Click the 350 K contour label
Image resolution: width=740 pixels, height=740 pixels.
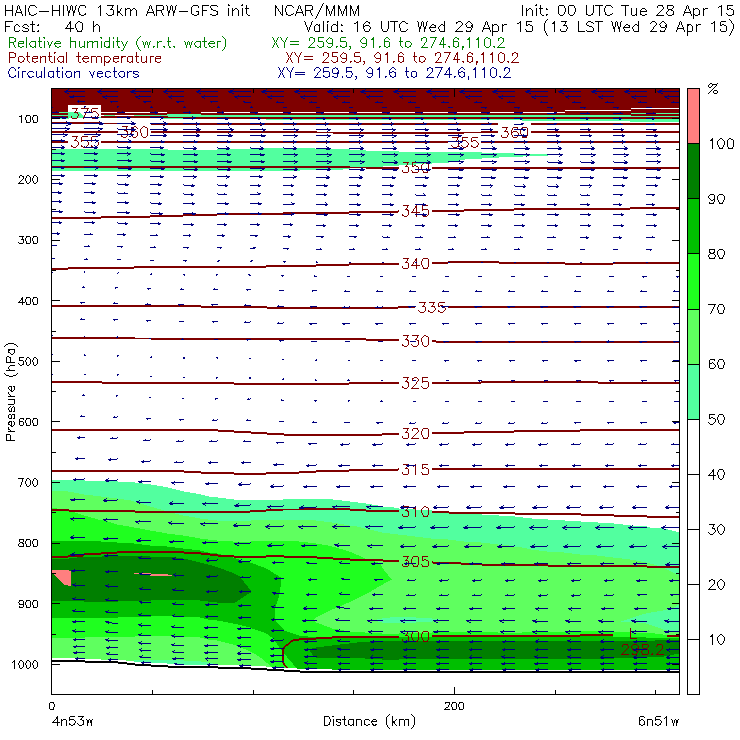[x=415, y=168]
